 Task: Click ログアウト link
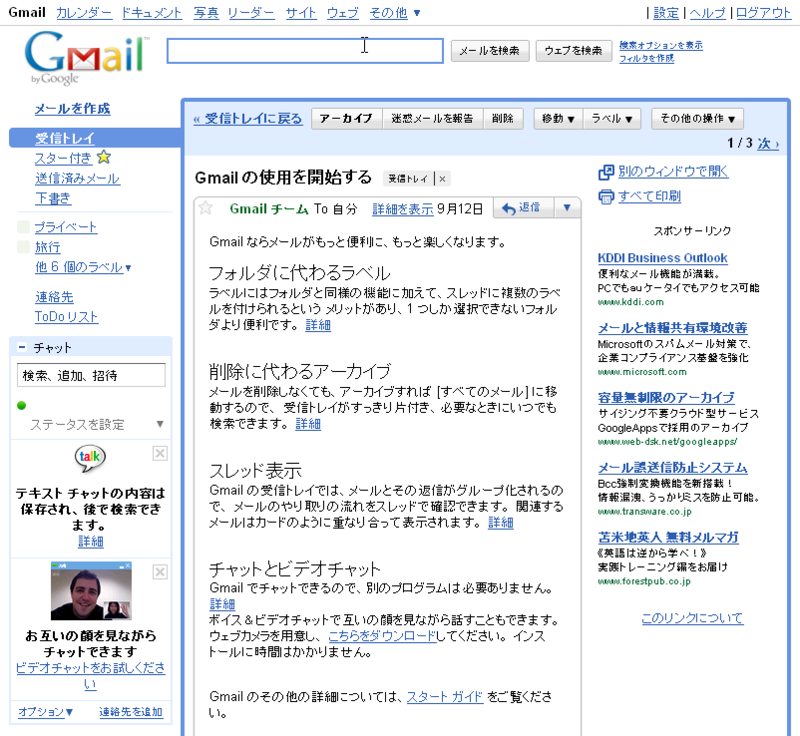click(763, 13)
